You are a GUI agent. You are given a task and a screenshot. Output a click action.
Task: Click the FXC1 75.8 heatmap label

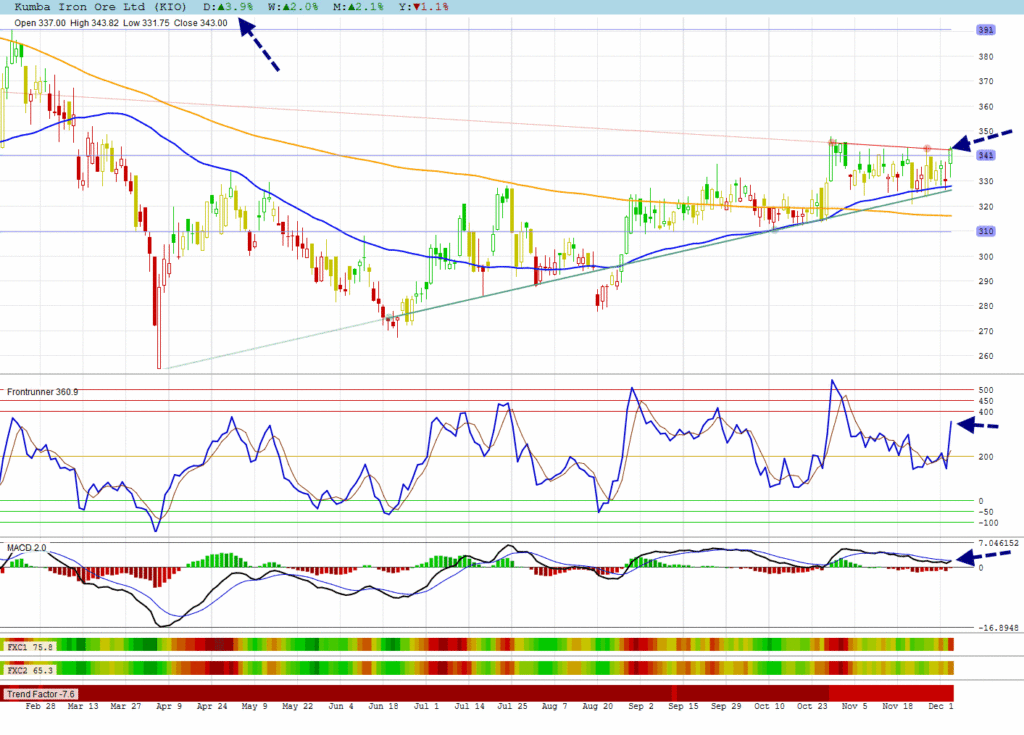29,647
